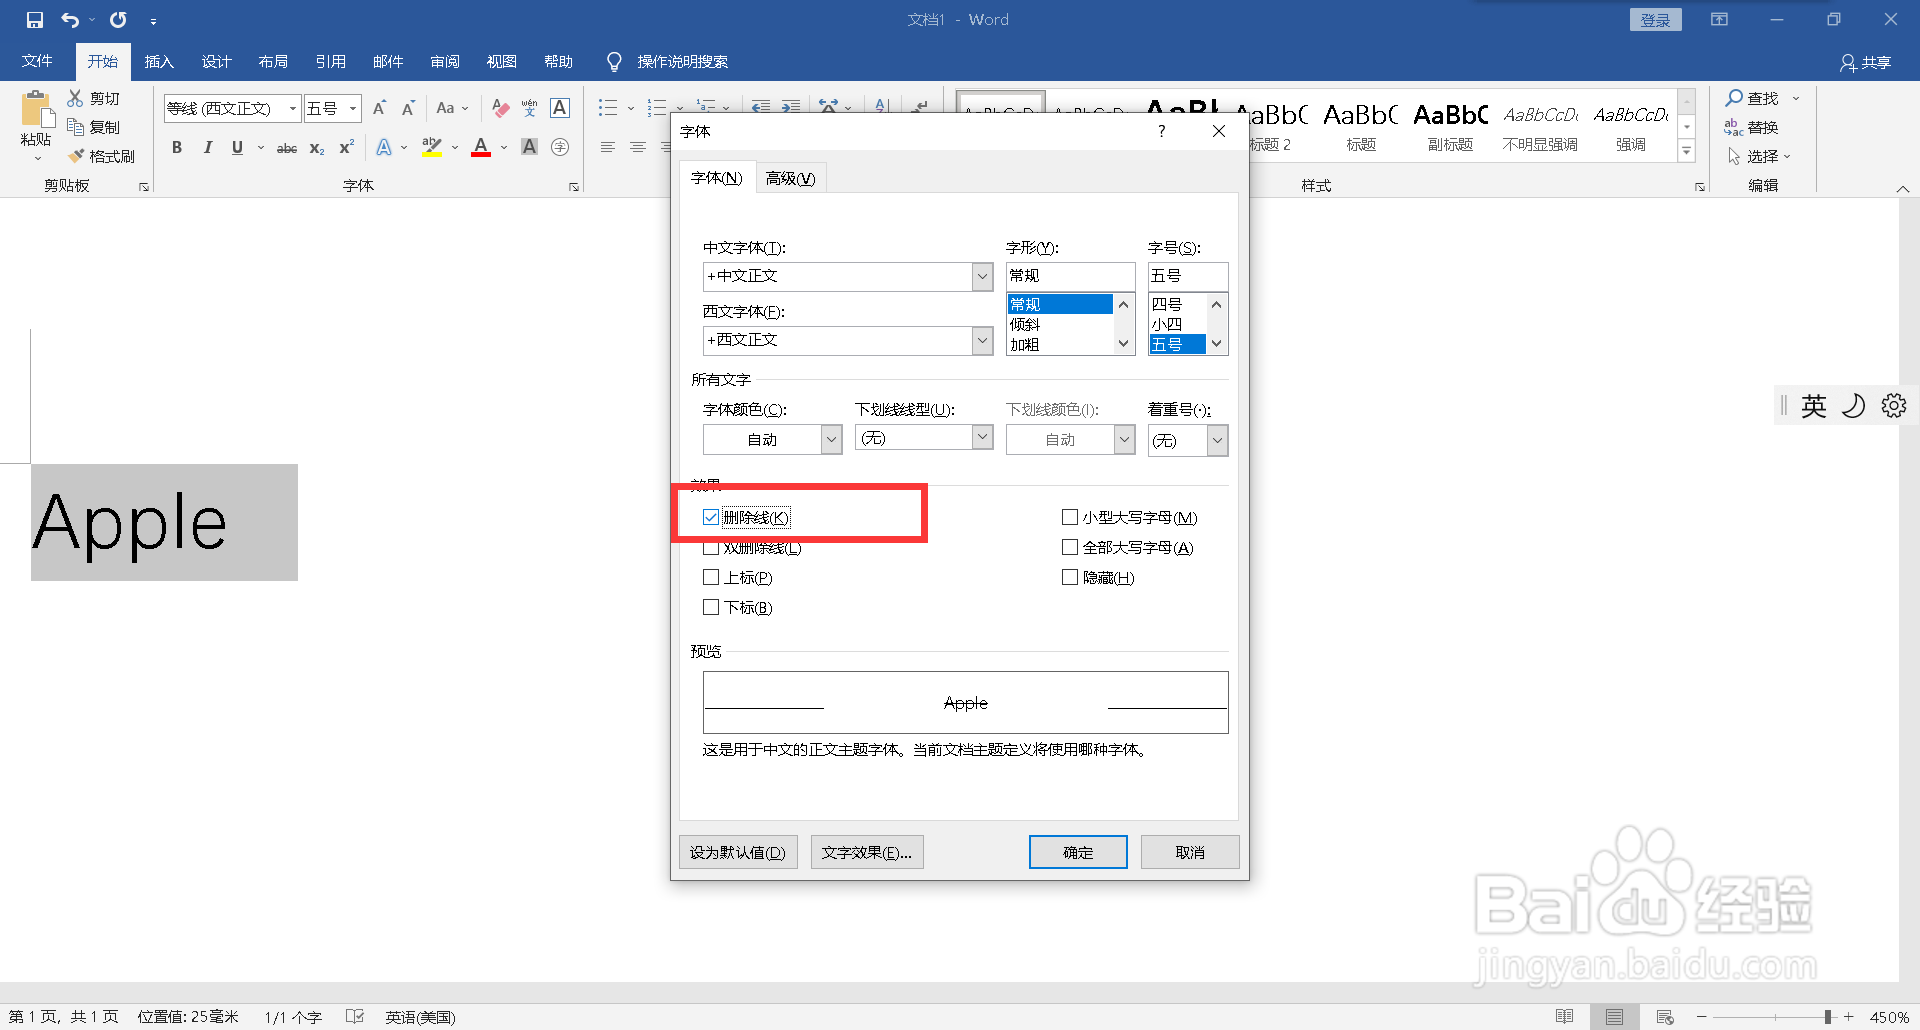Click the 取消 Cancel button
Image resolution: width=1920 pixels, height=1030 pixels.
pos(1190,852)
